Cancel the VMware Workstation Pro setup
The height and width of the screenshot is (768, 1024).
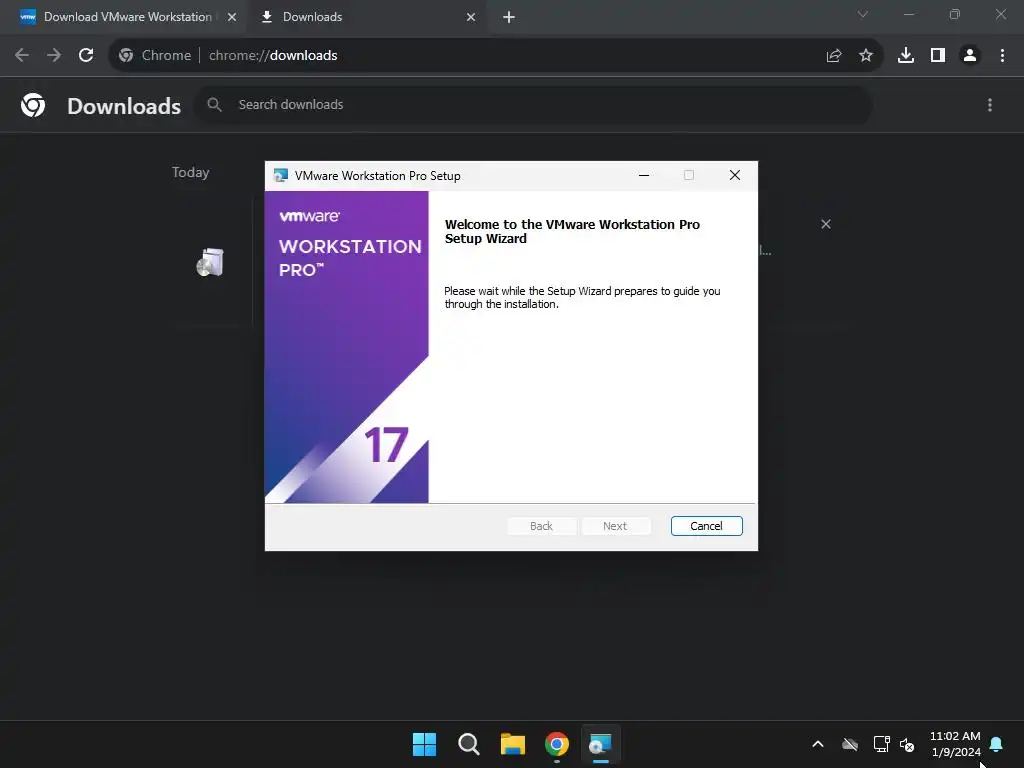tap(706, 526)
